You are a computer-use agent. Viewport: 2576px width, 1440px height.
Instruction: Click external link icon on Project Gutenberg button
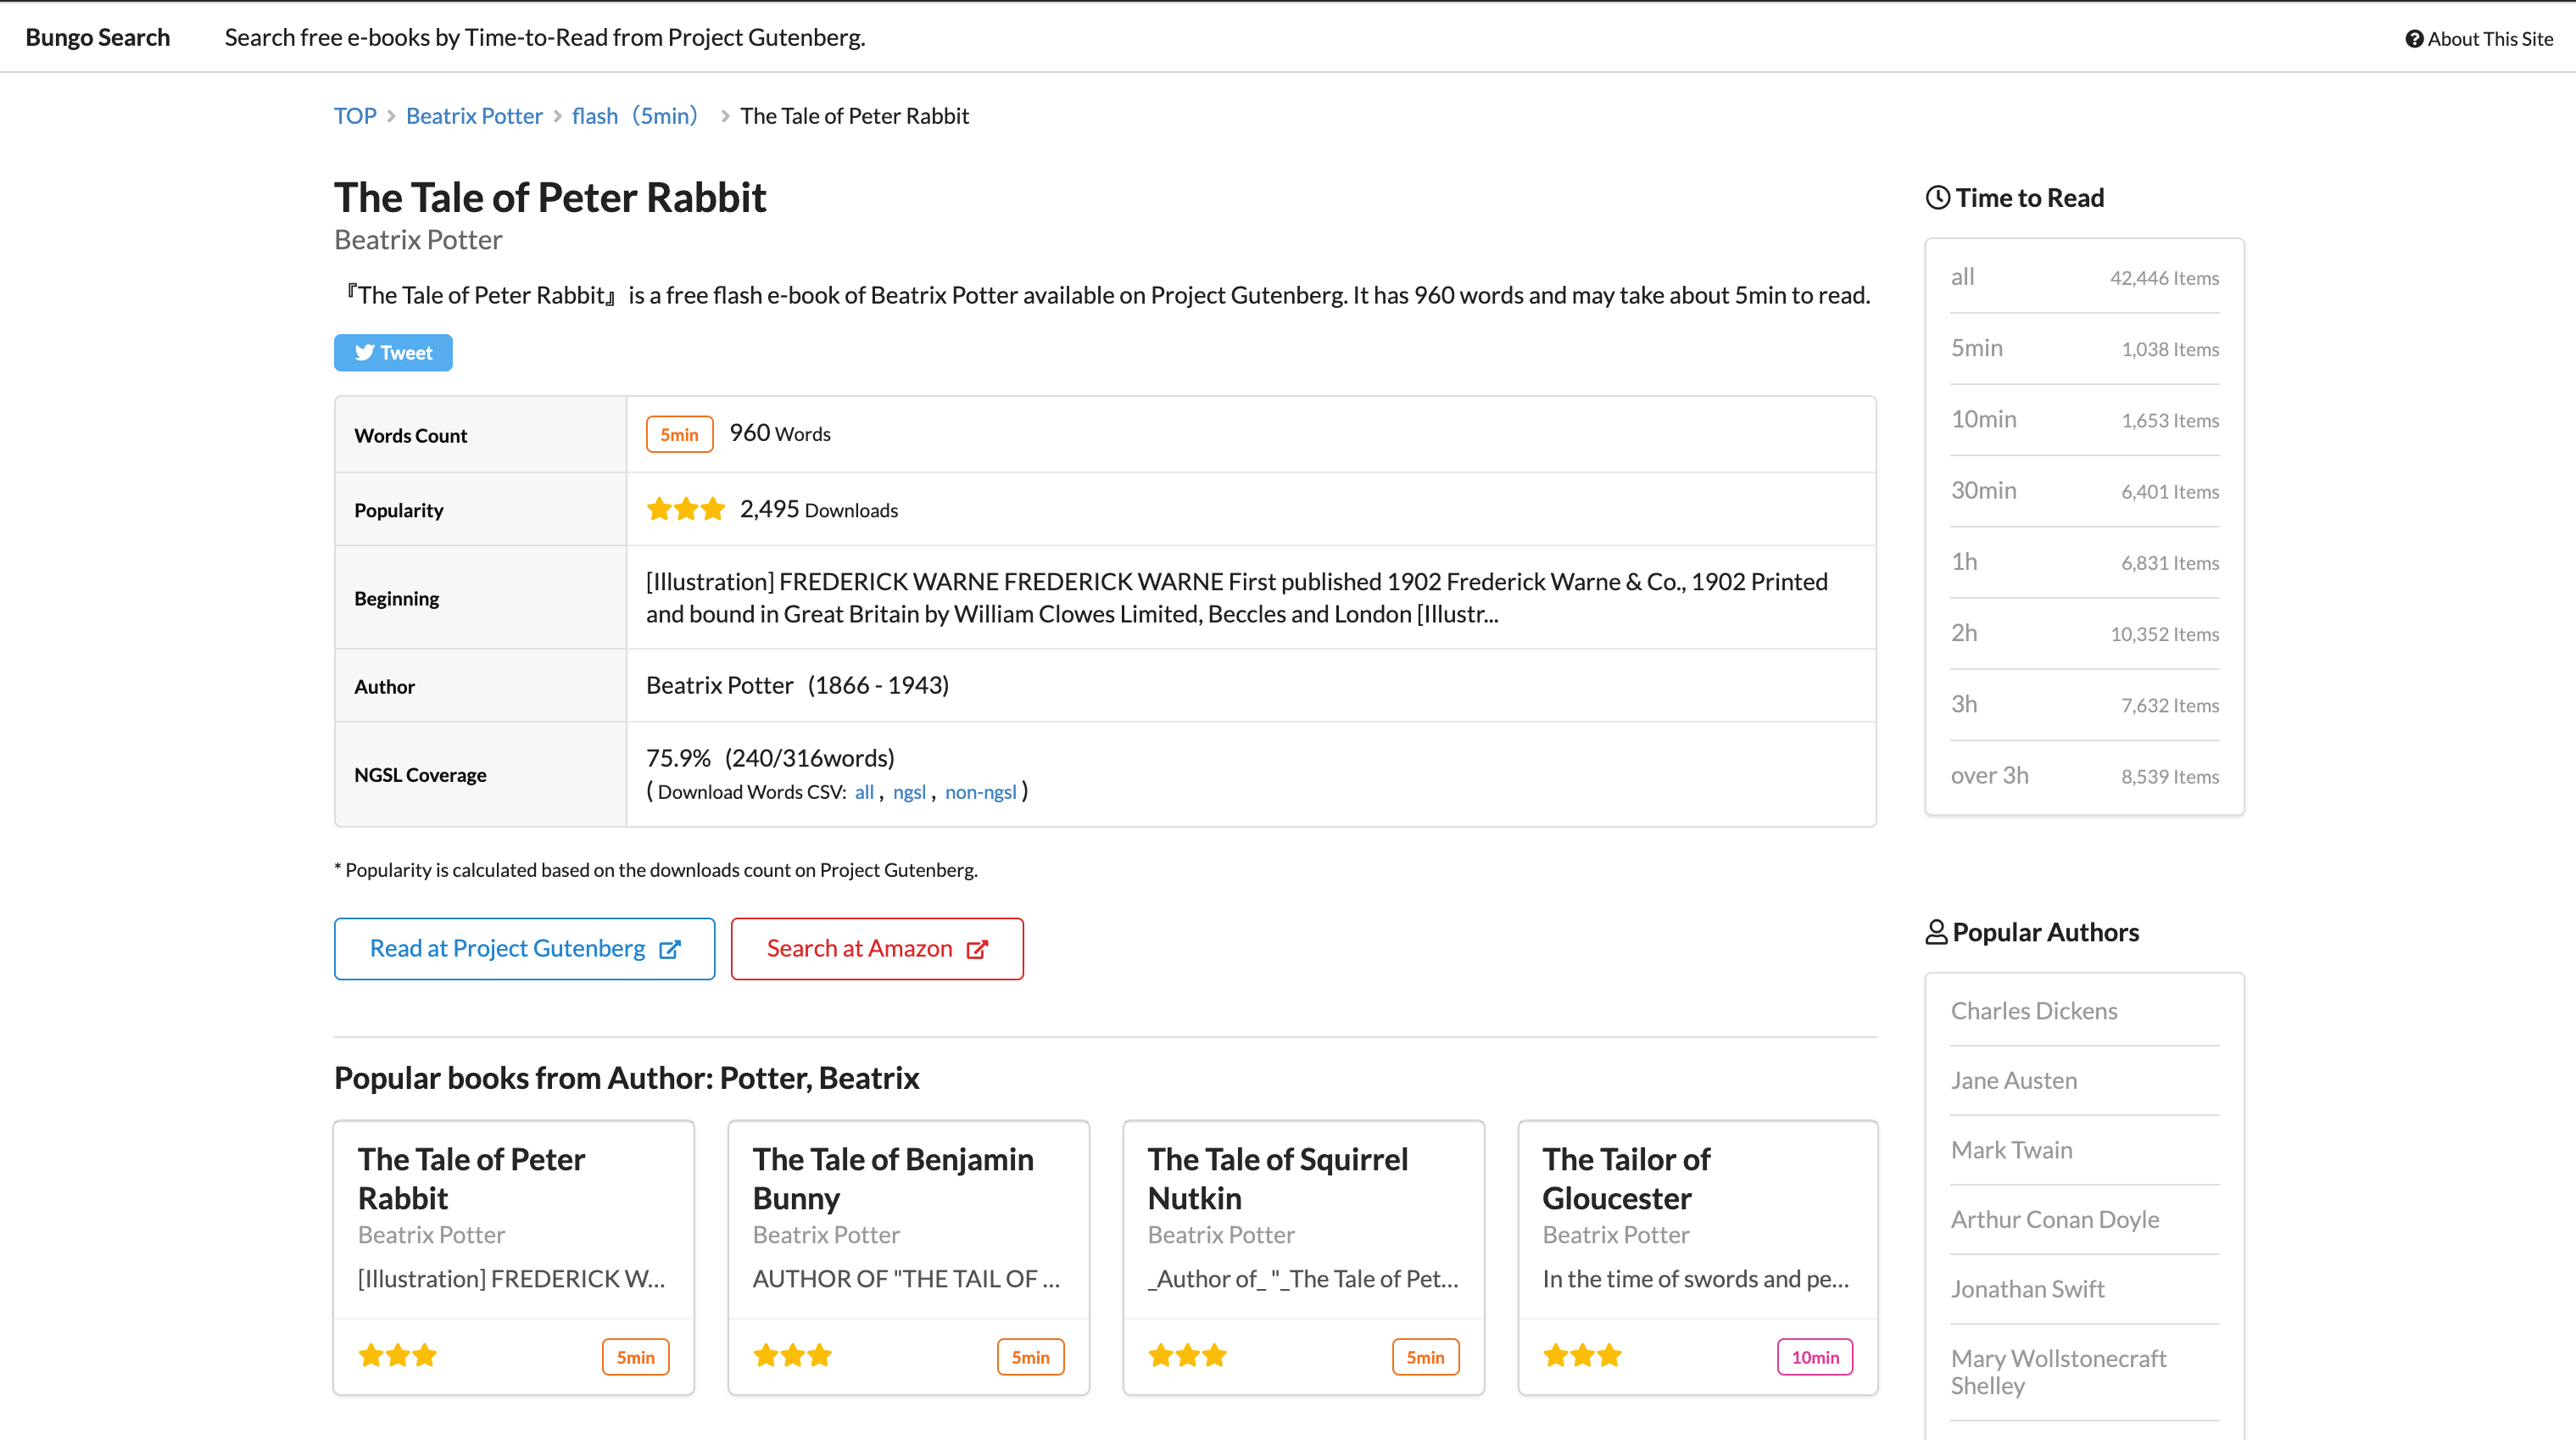(x=670, y=949)
